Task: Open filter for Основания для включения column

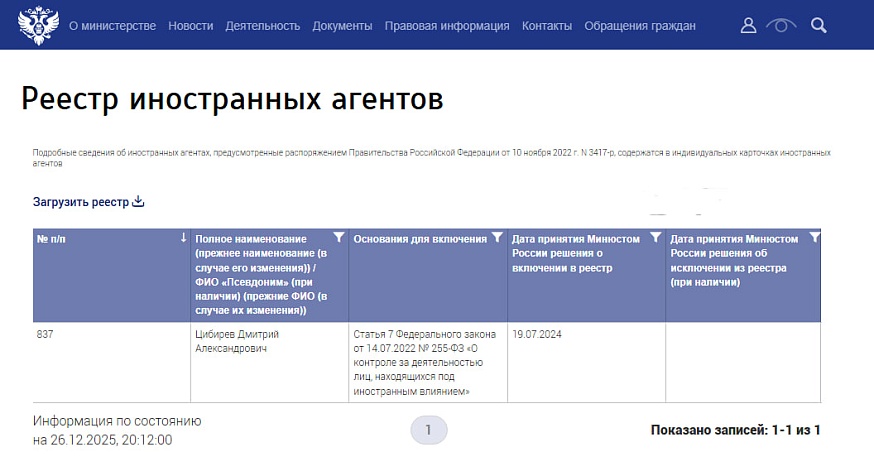Action: click(x=497, y=237)
